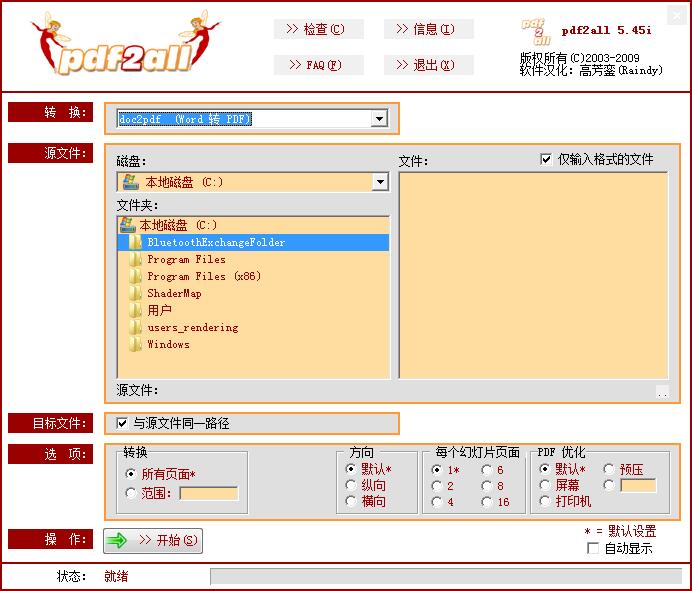This screenshot has width=692, height=591.
Task: Click the small pdf2all version icon
Action: [x=537, y=32]
